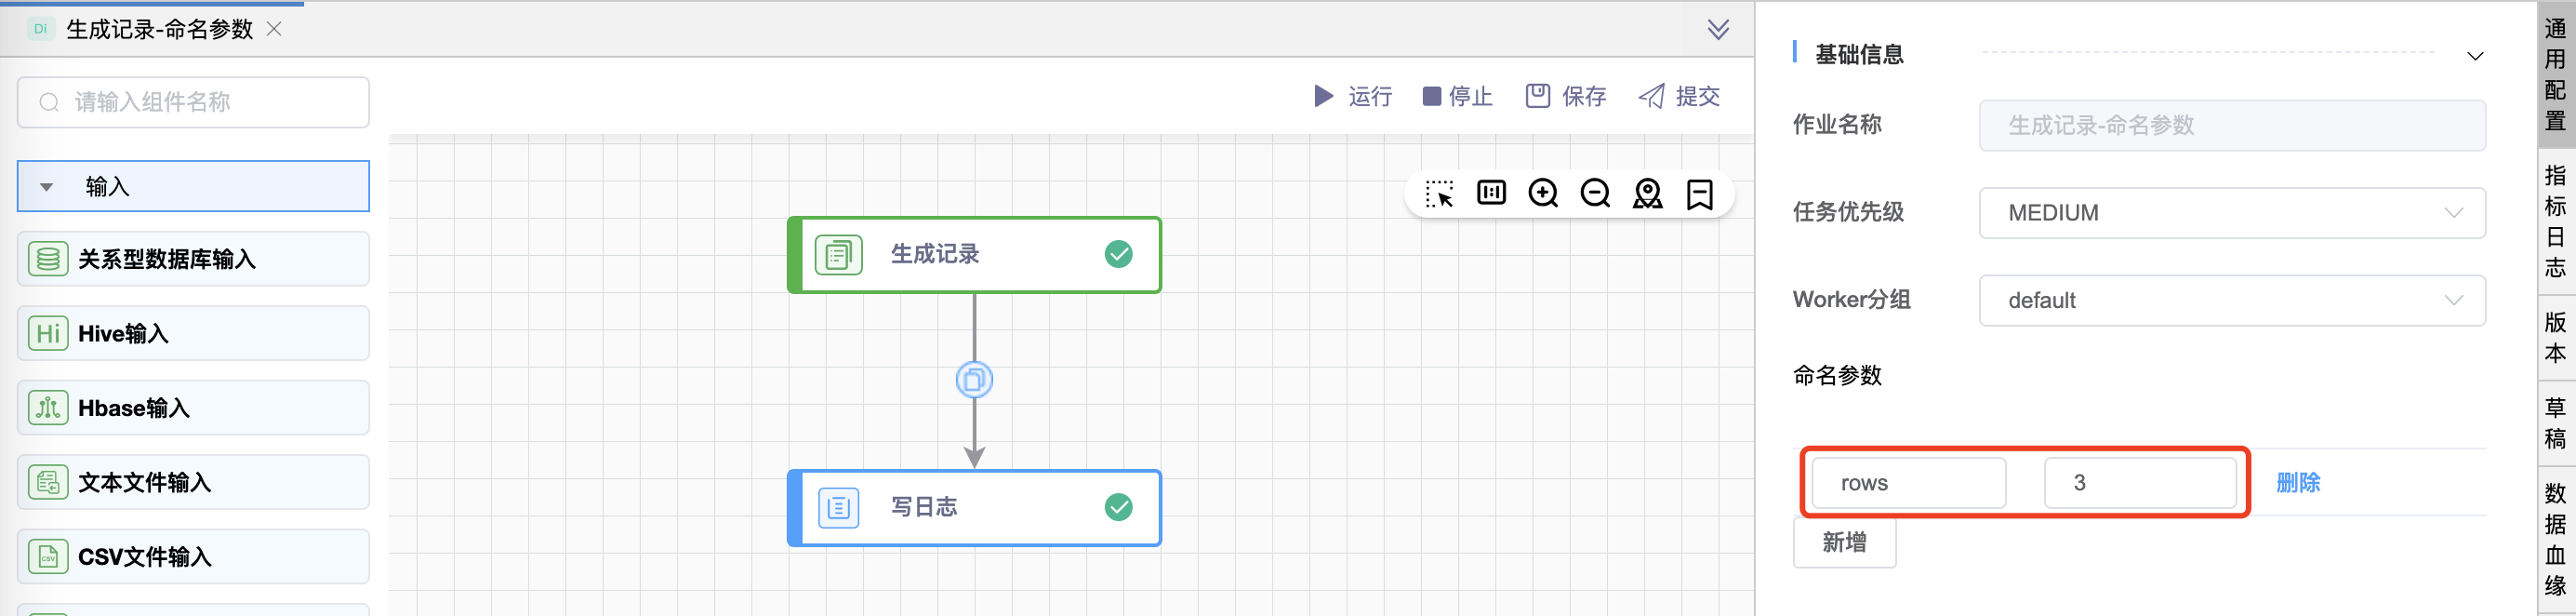The image size is (2576, 616).
Task: Click 删除 link for rows parameter
Action: (2297, 483)
